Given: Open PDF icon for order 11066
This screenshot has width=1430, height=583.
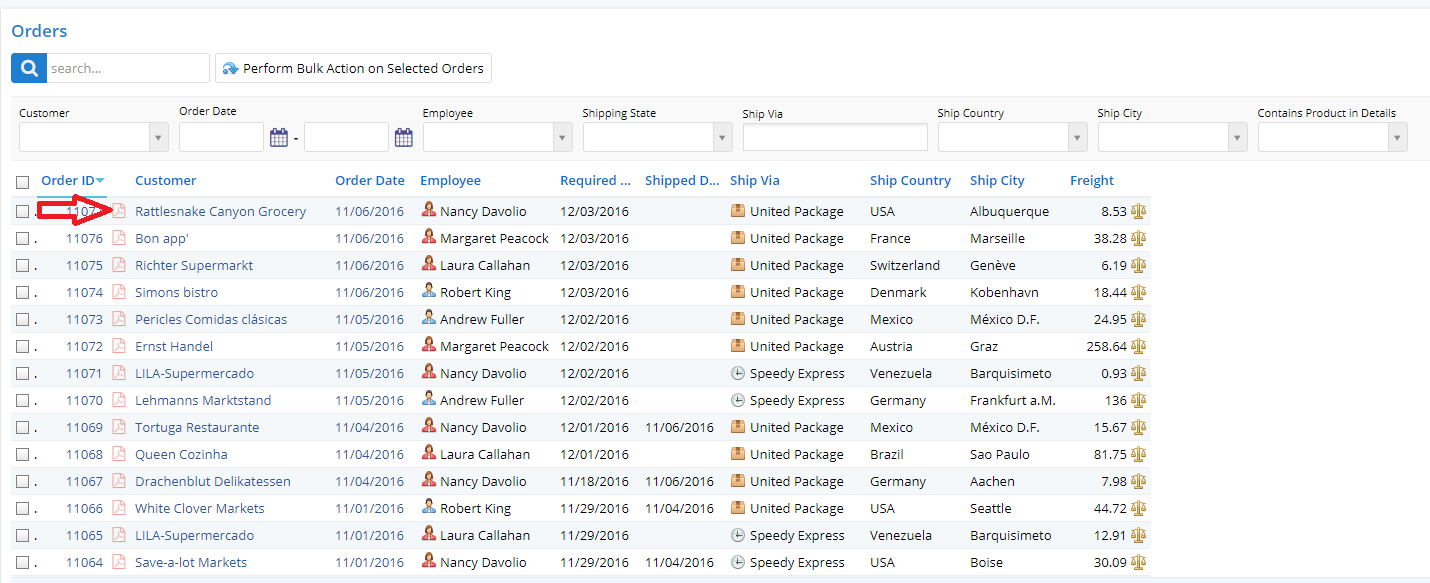Looking at the screenshot, I should click(119, 508).
